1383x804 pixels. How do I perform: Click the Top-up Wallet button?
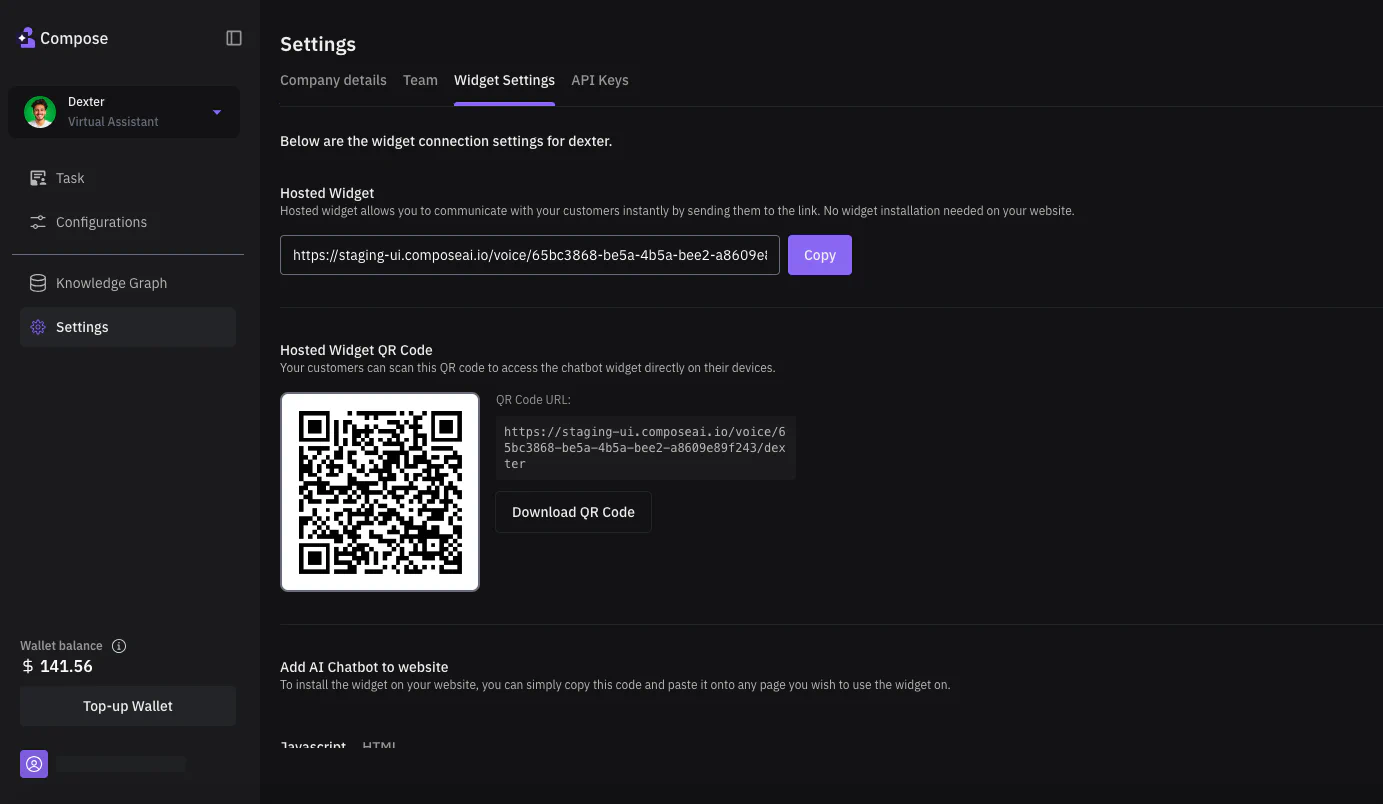click(x=128, y=706)
